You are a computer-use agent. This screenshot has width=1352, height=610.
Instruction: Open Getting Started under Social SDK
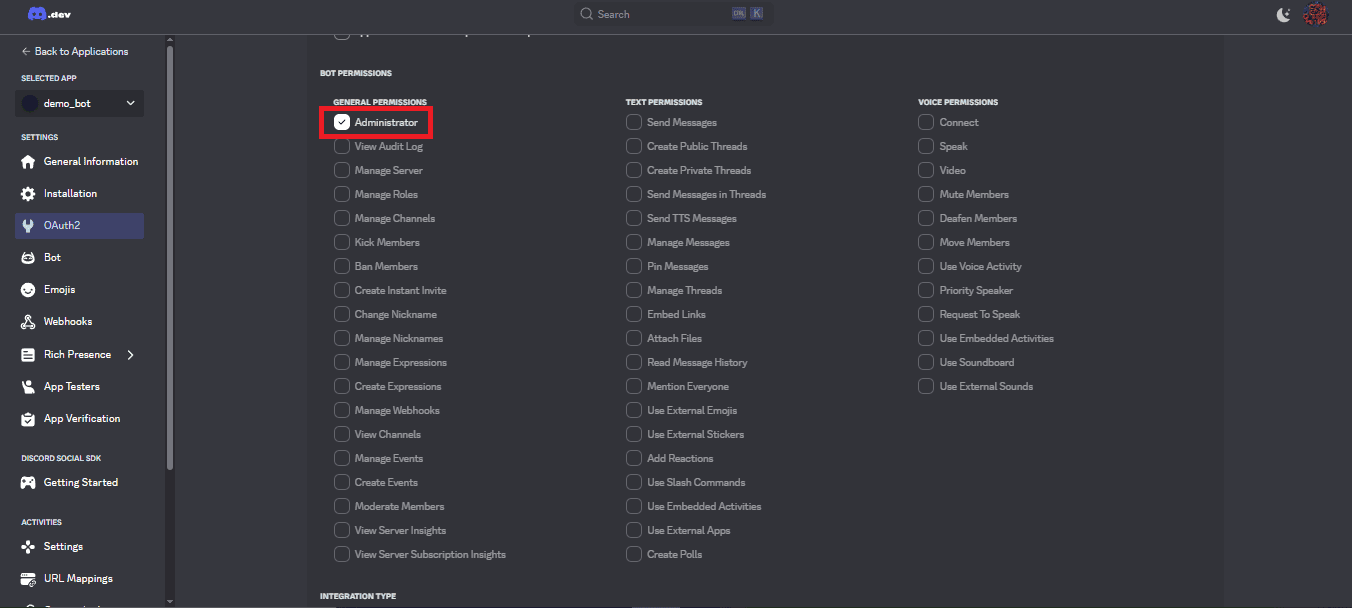(80, 483)
